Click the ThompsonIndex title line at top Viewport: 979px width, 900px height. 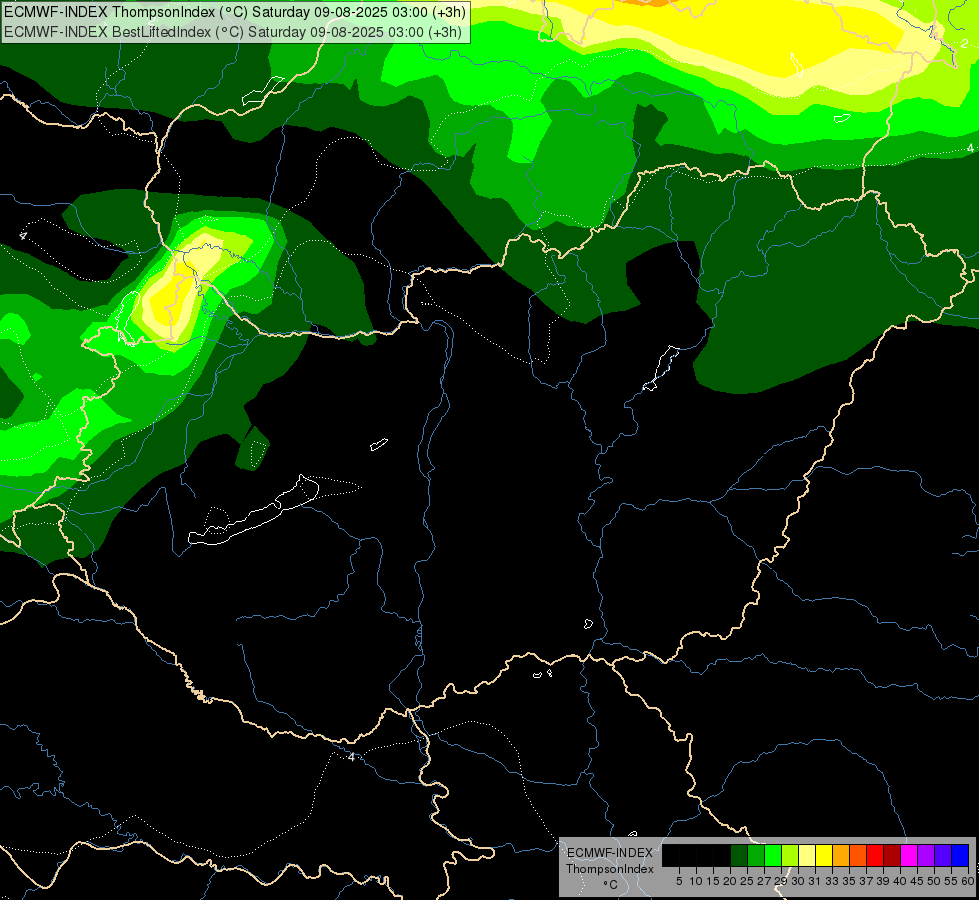(x=235, y=12)
